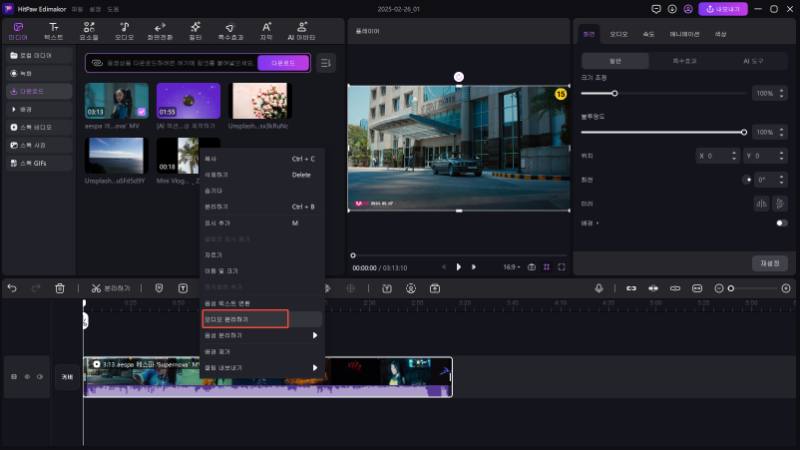Open the Transitions tab icon

click(x=159, y=29)
